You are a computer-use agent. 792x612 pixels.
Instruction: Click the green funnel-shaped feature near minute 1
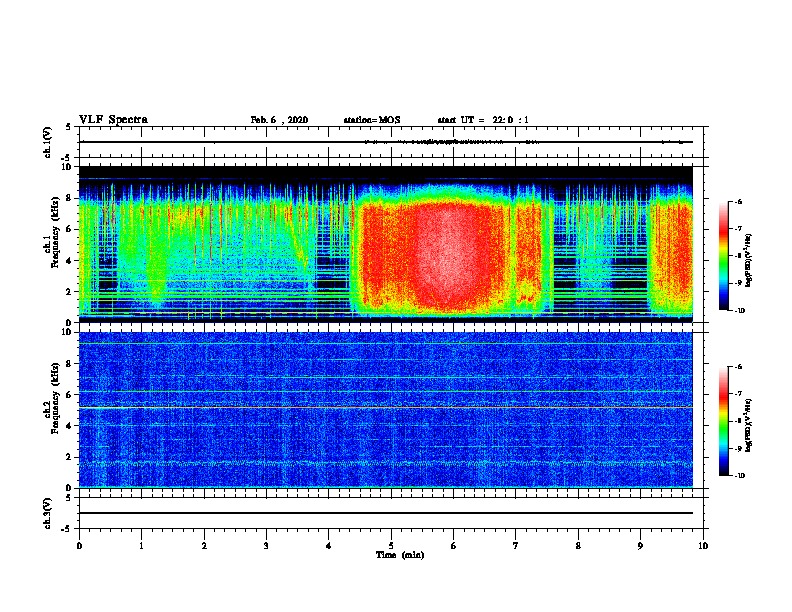point(157,263)
